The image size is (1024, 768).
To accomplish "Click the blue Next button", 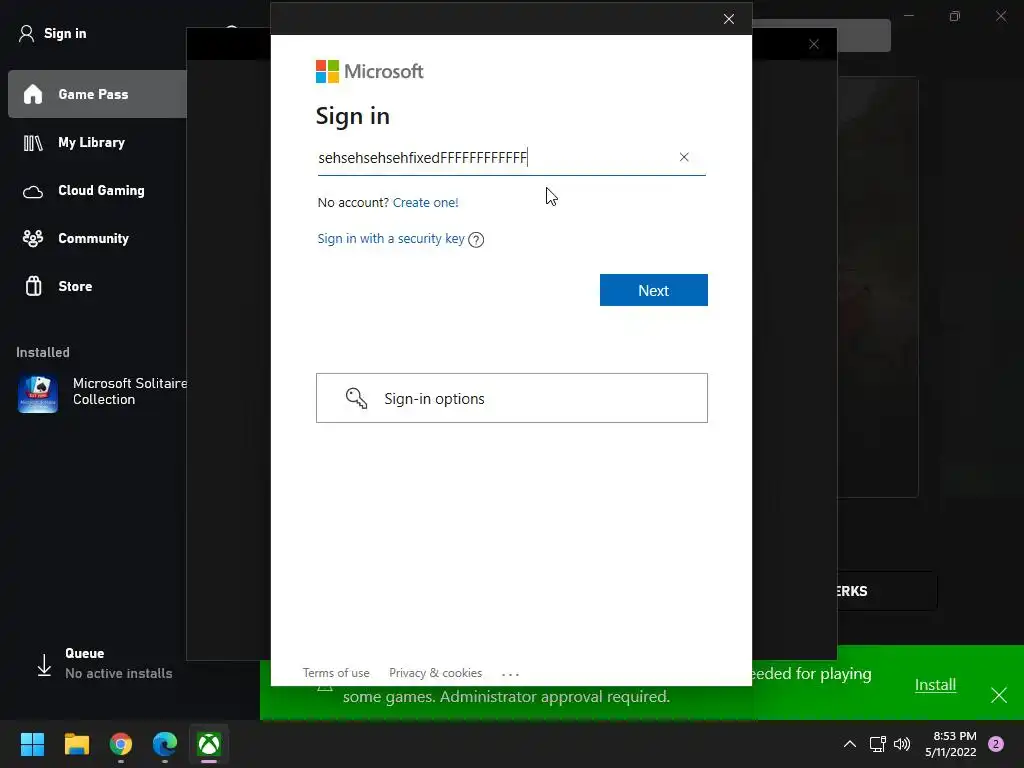I will click(653, 290).
